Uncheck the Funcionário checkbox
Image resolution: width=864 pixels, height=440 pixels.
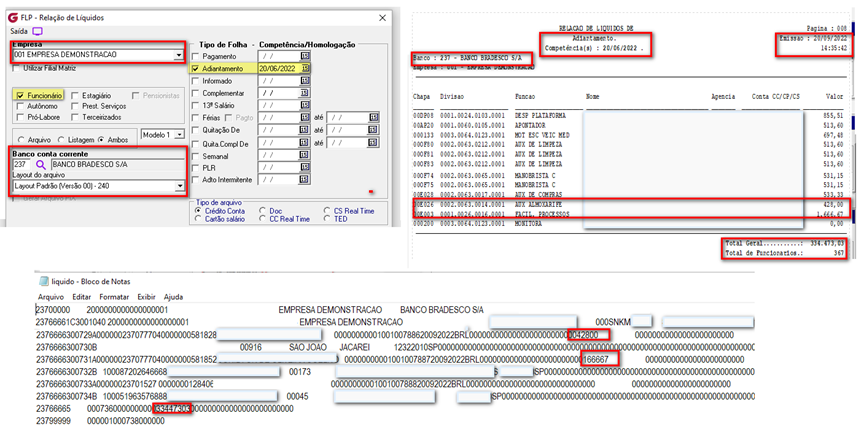tap(20, 96)
